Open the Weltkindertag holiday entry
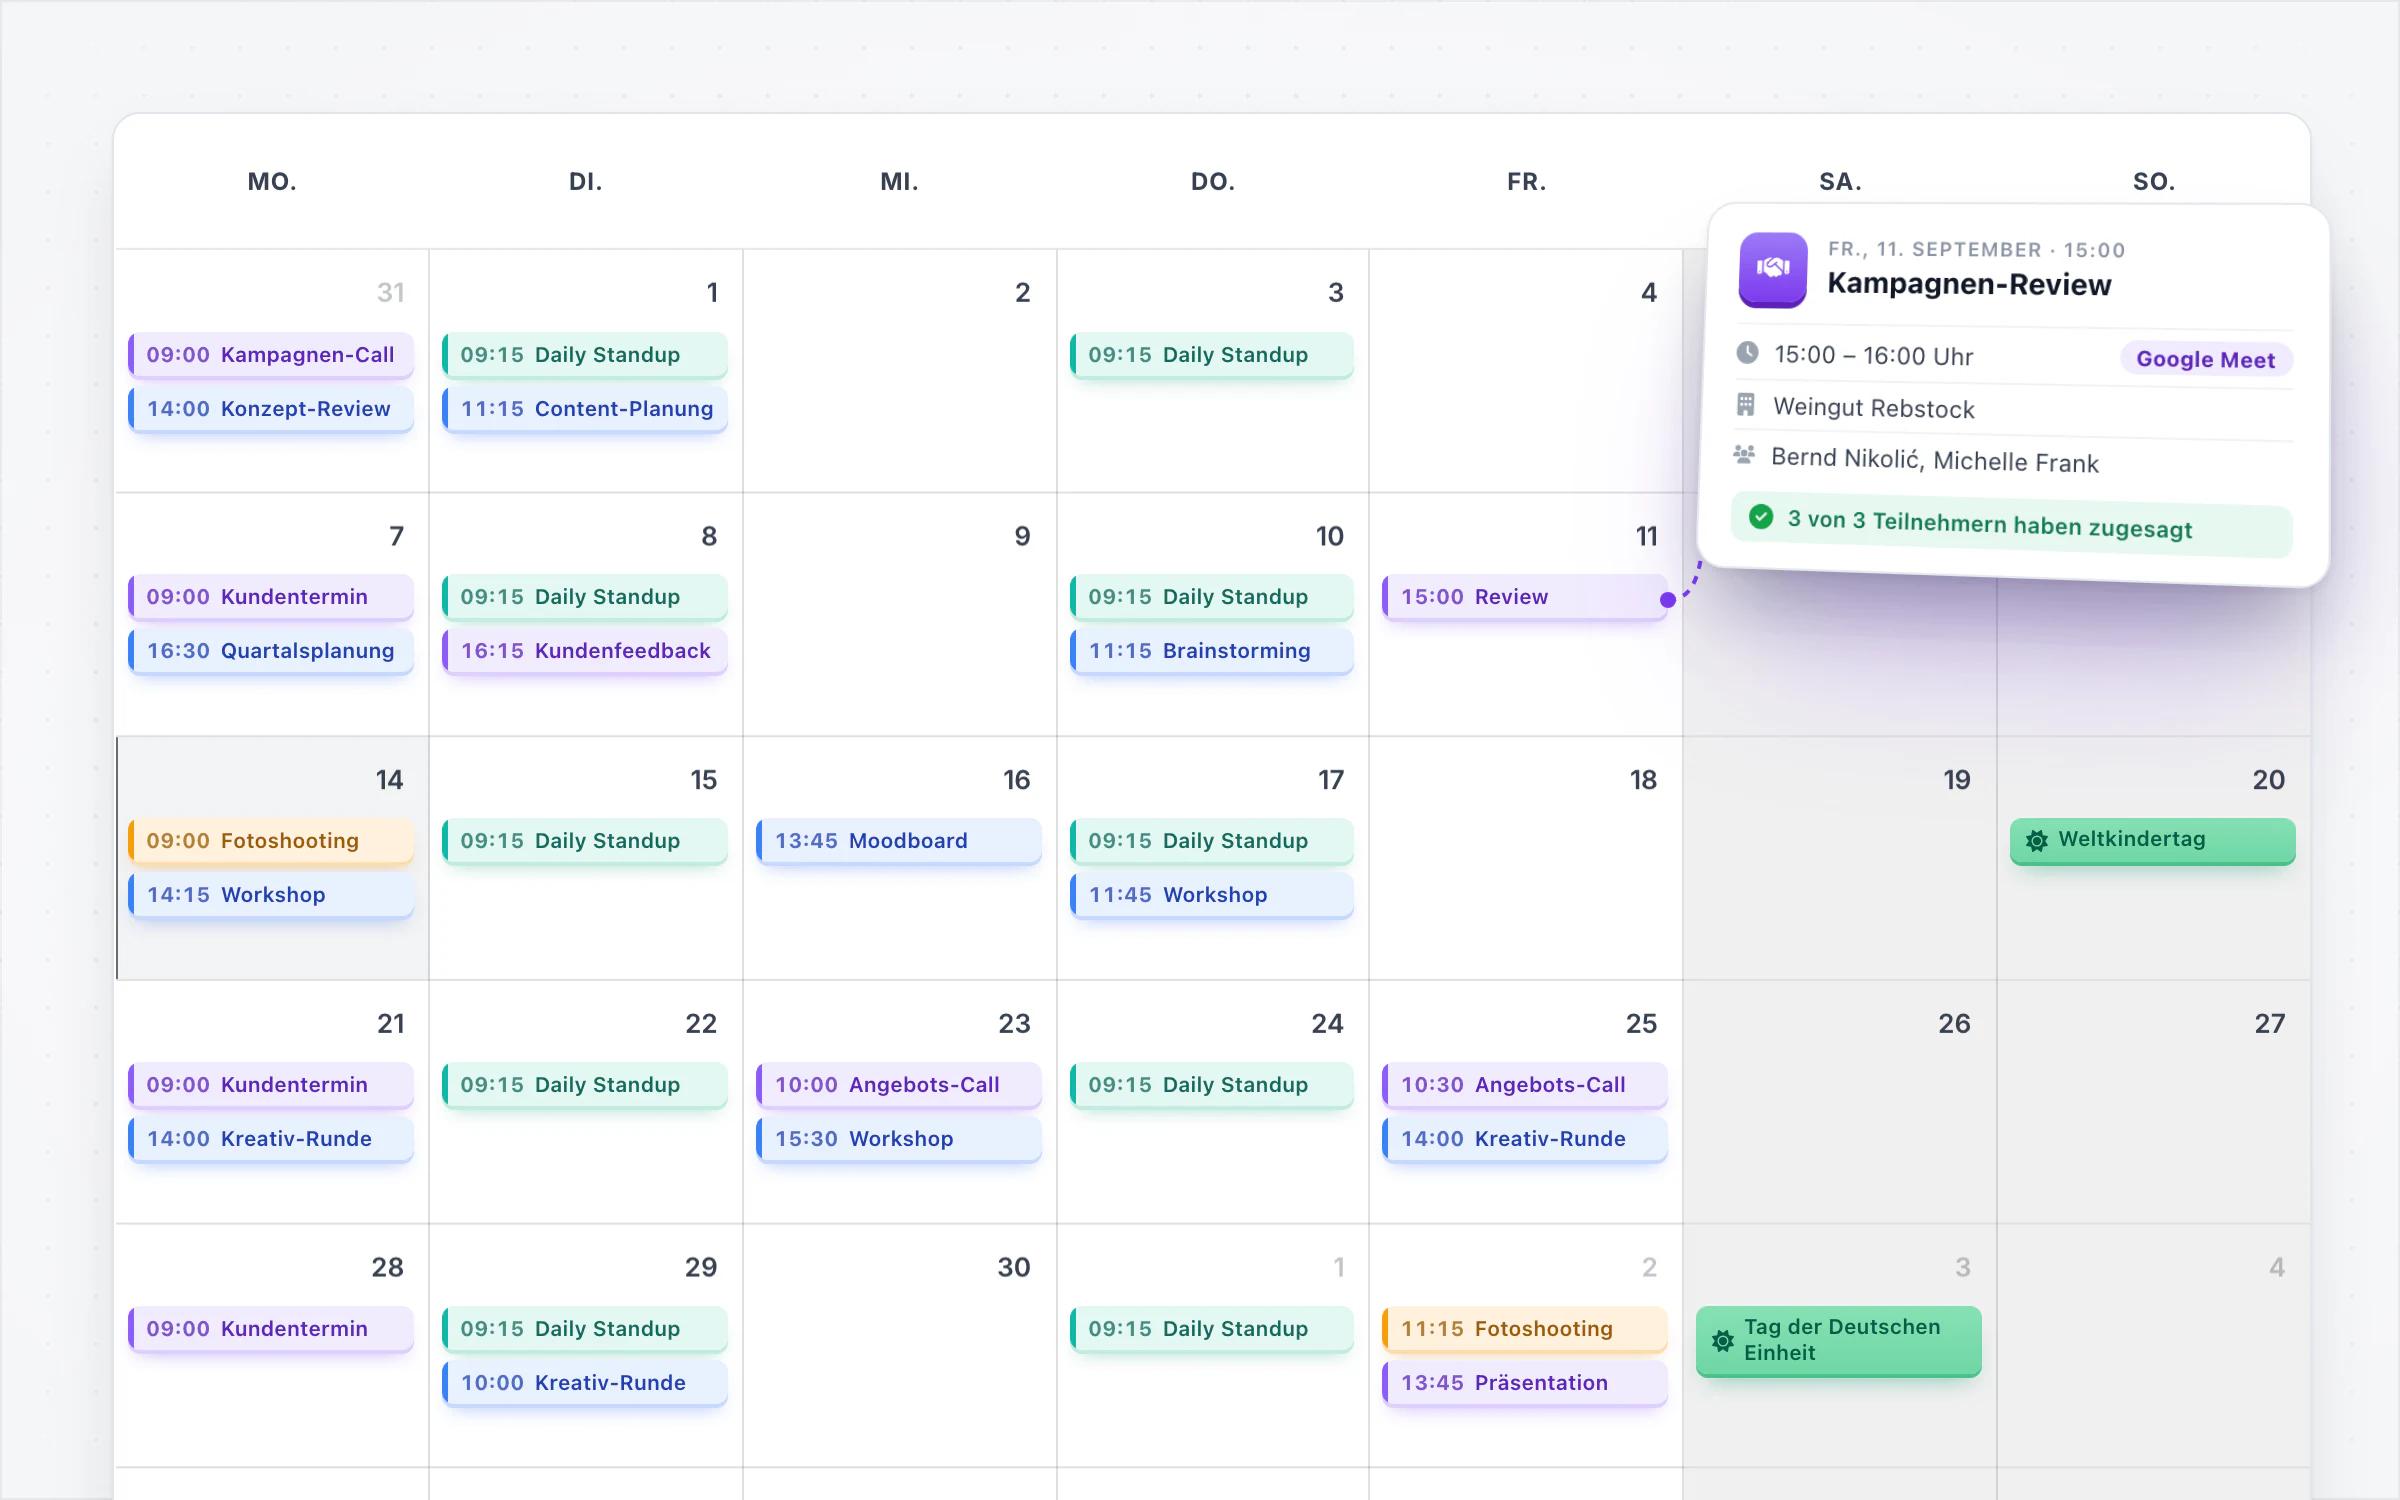 click(x=2152, y=841)
